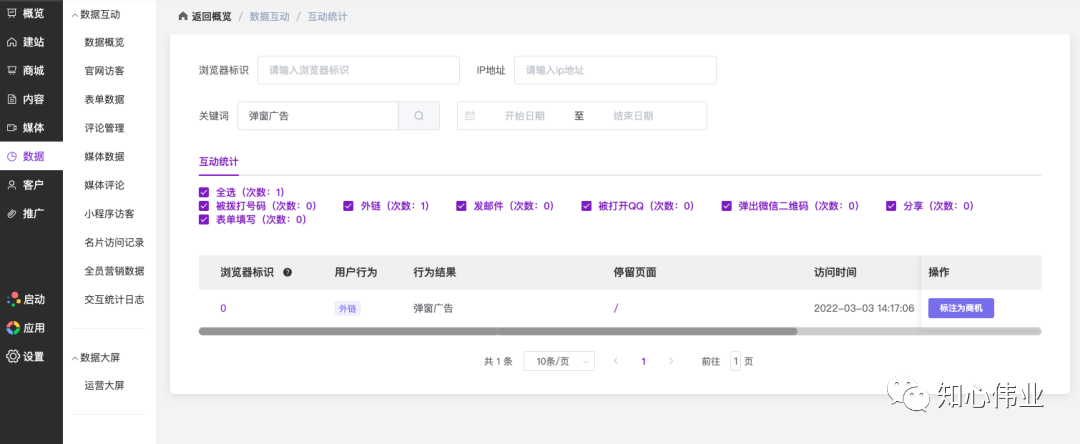The image size is (1080, 444).
Task: Click keyword field containing 弹窗广告
Action: [x=318, y=116]
